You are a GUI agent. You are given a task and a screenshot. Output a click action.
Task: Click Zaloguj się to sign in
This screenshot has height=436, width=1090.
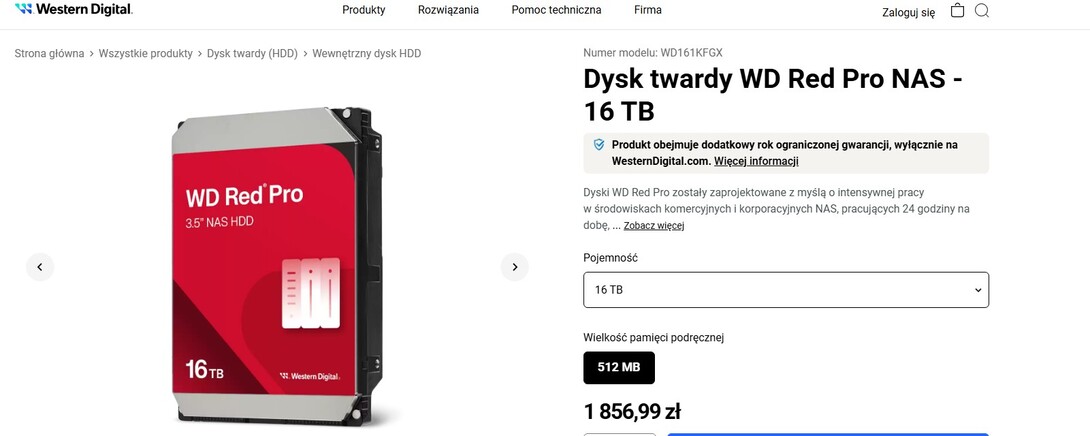click(x=909, y=13)
